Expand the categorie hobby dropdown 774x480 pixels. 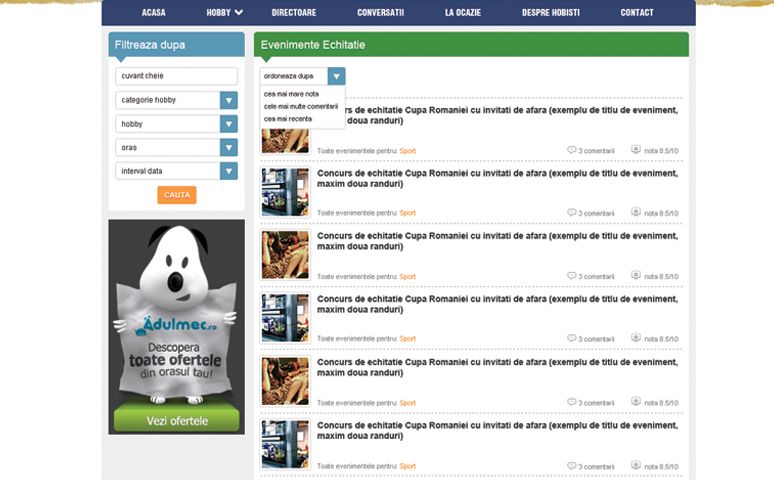pyautogui.click(x=228, y=100)
